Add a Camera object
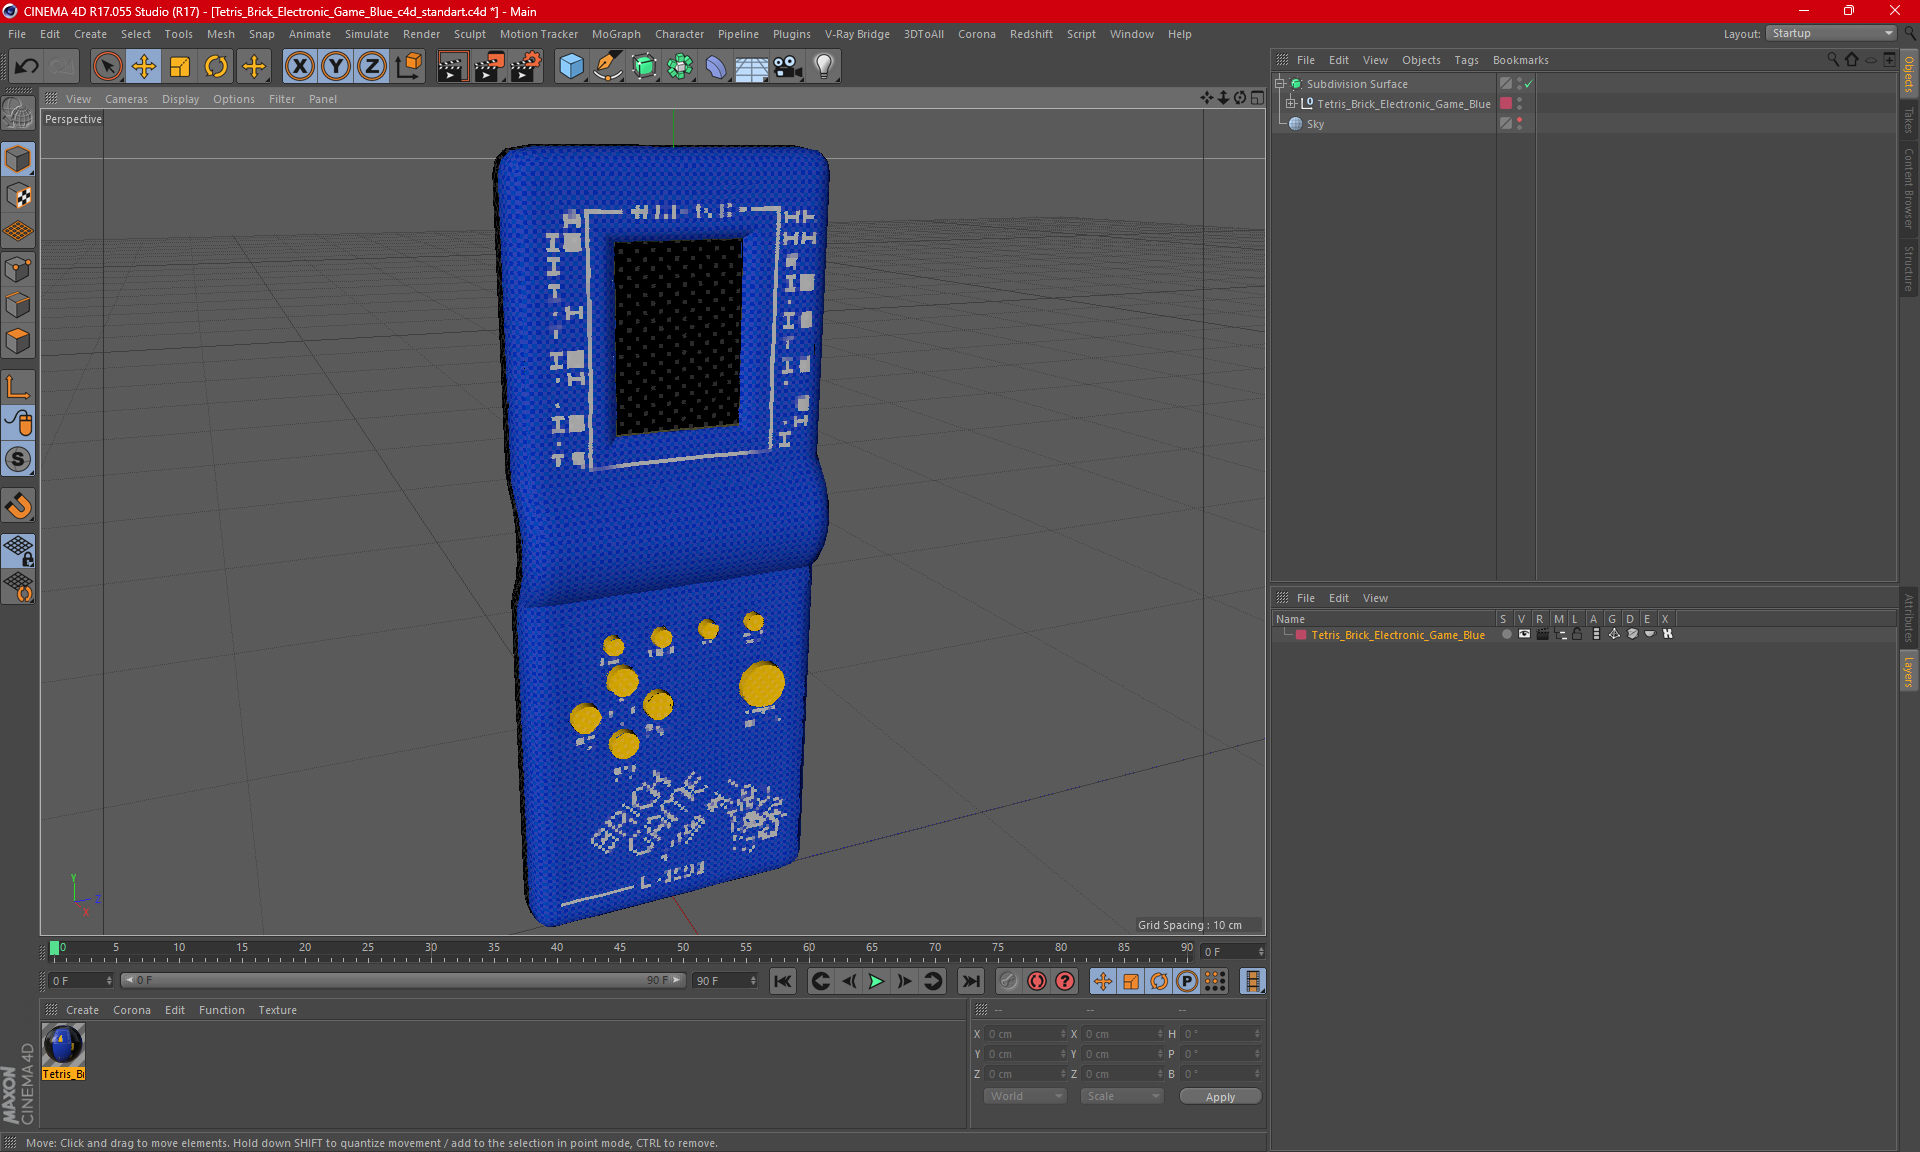The image size is (1920, 1152). pyautogui.click(x=788, y=66)
